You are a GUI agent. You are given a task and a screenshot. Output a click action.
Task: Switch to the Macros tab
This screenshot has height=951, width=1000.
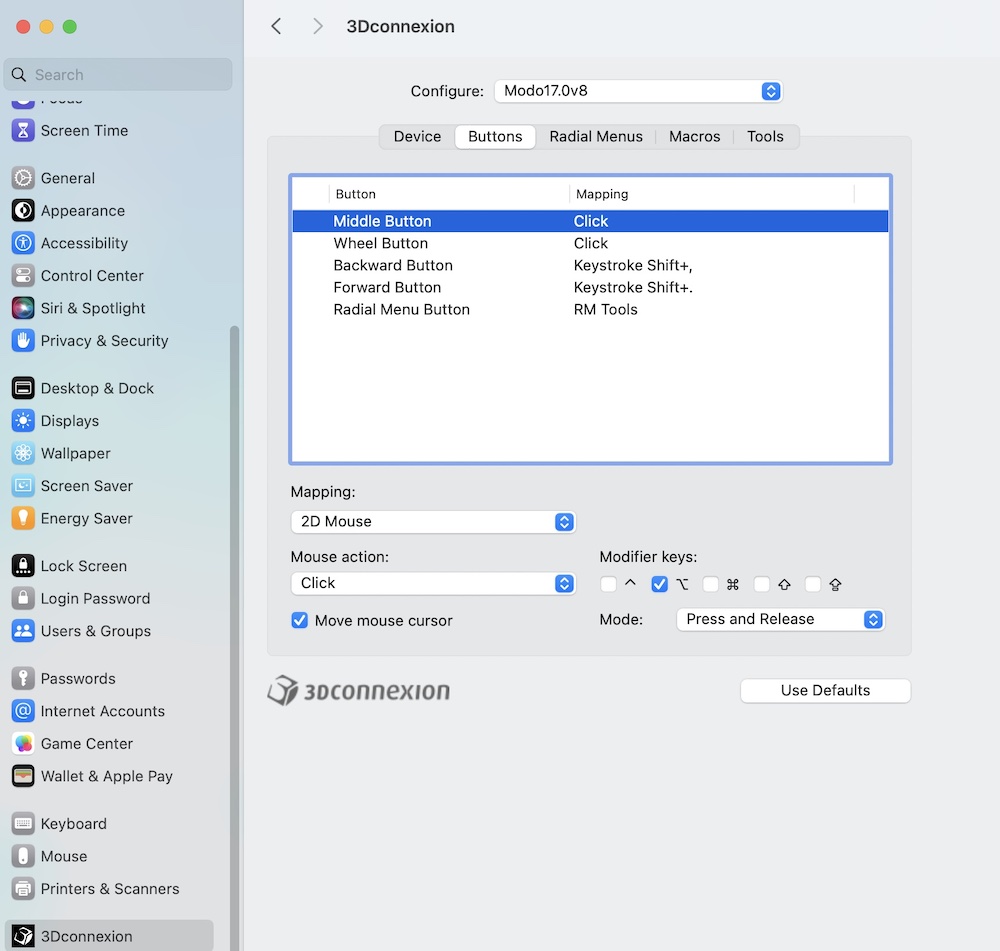tap(695, 136)
